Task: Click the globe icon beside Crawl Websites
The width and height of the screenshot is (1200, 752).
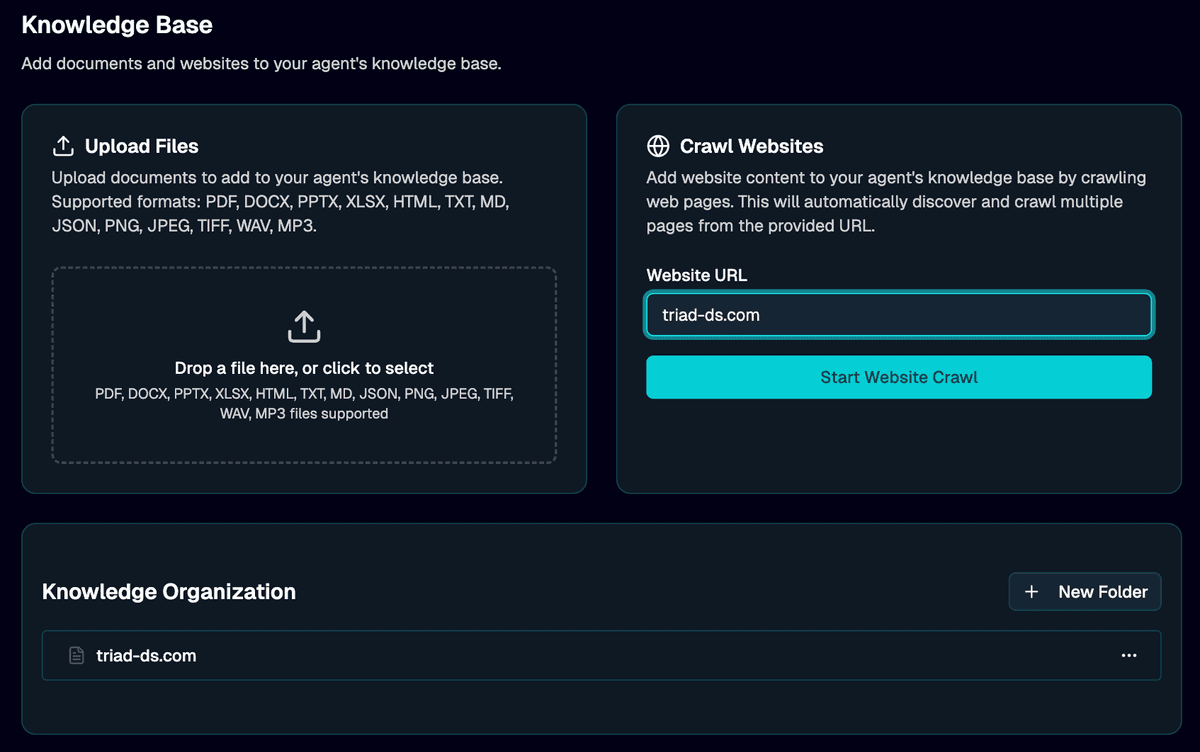Action: tap(658, 146)
